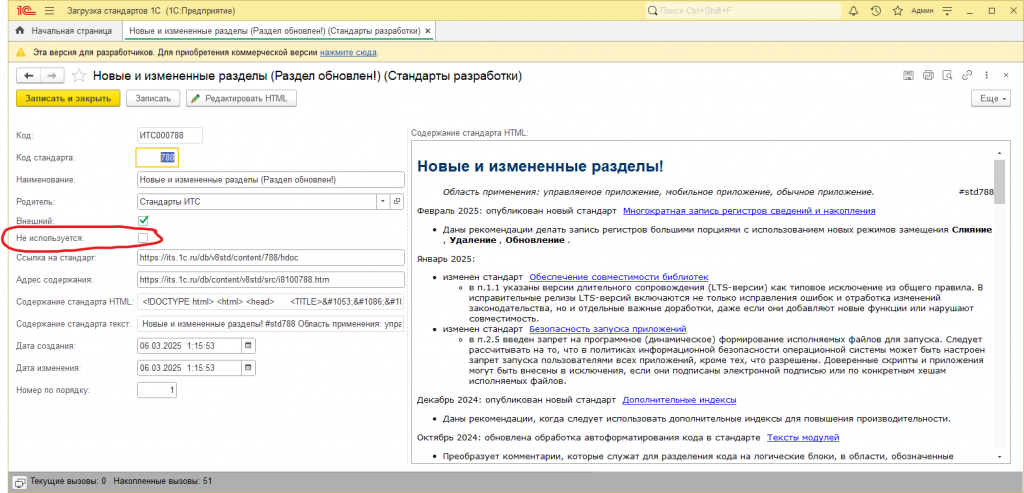Switch to Начальная страница tab
The width and height of the screenshot is (1024, 493).
[x=63, y=31]
